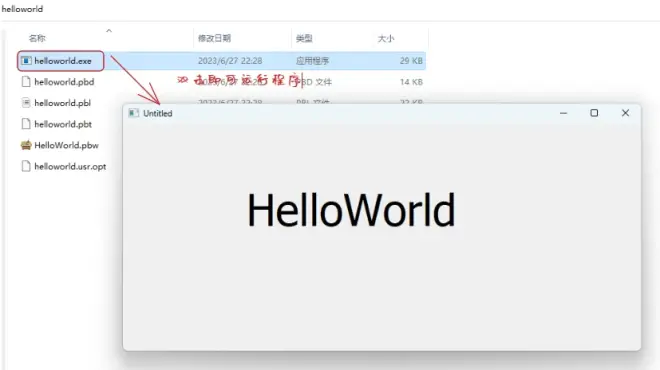Click the 29 KB size cell
660x370 pixels.
point(411,61)
